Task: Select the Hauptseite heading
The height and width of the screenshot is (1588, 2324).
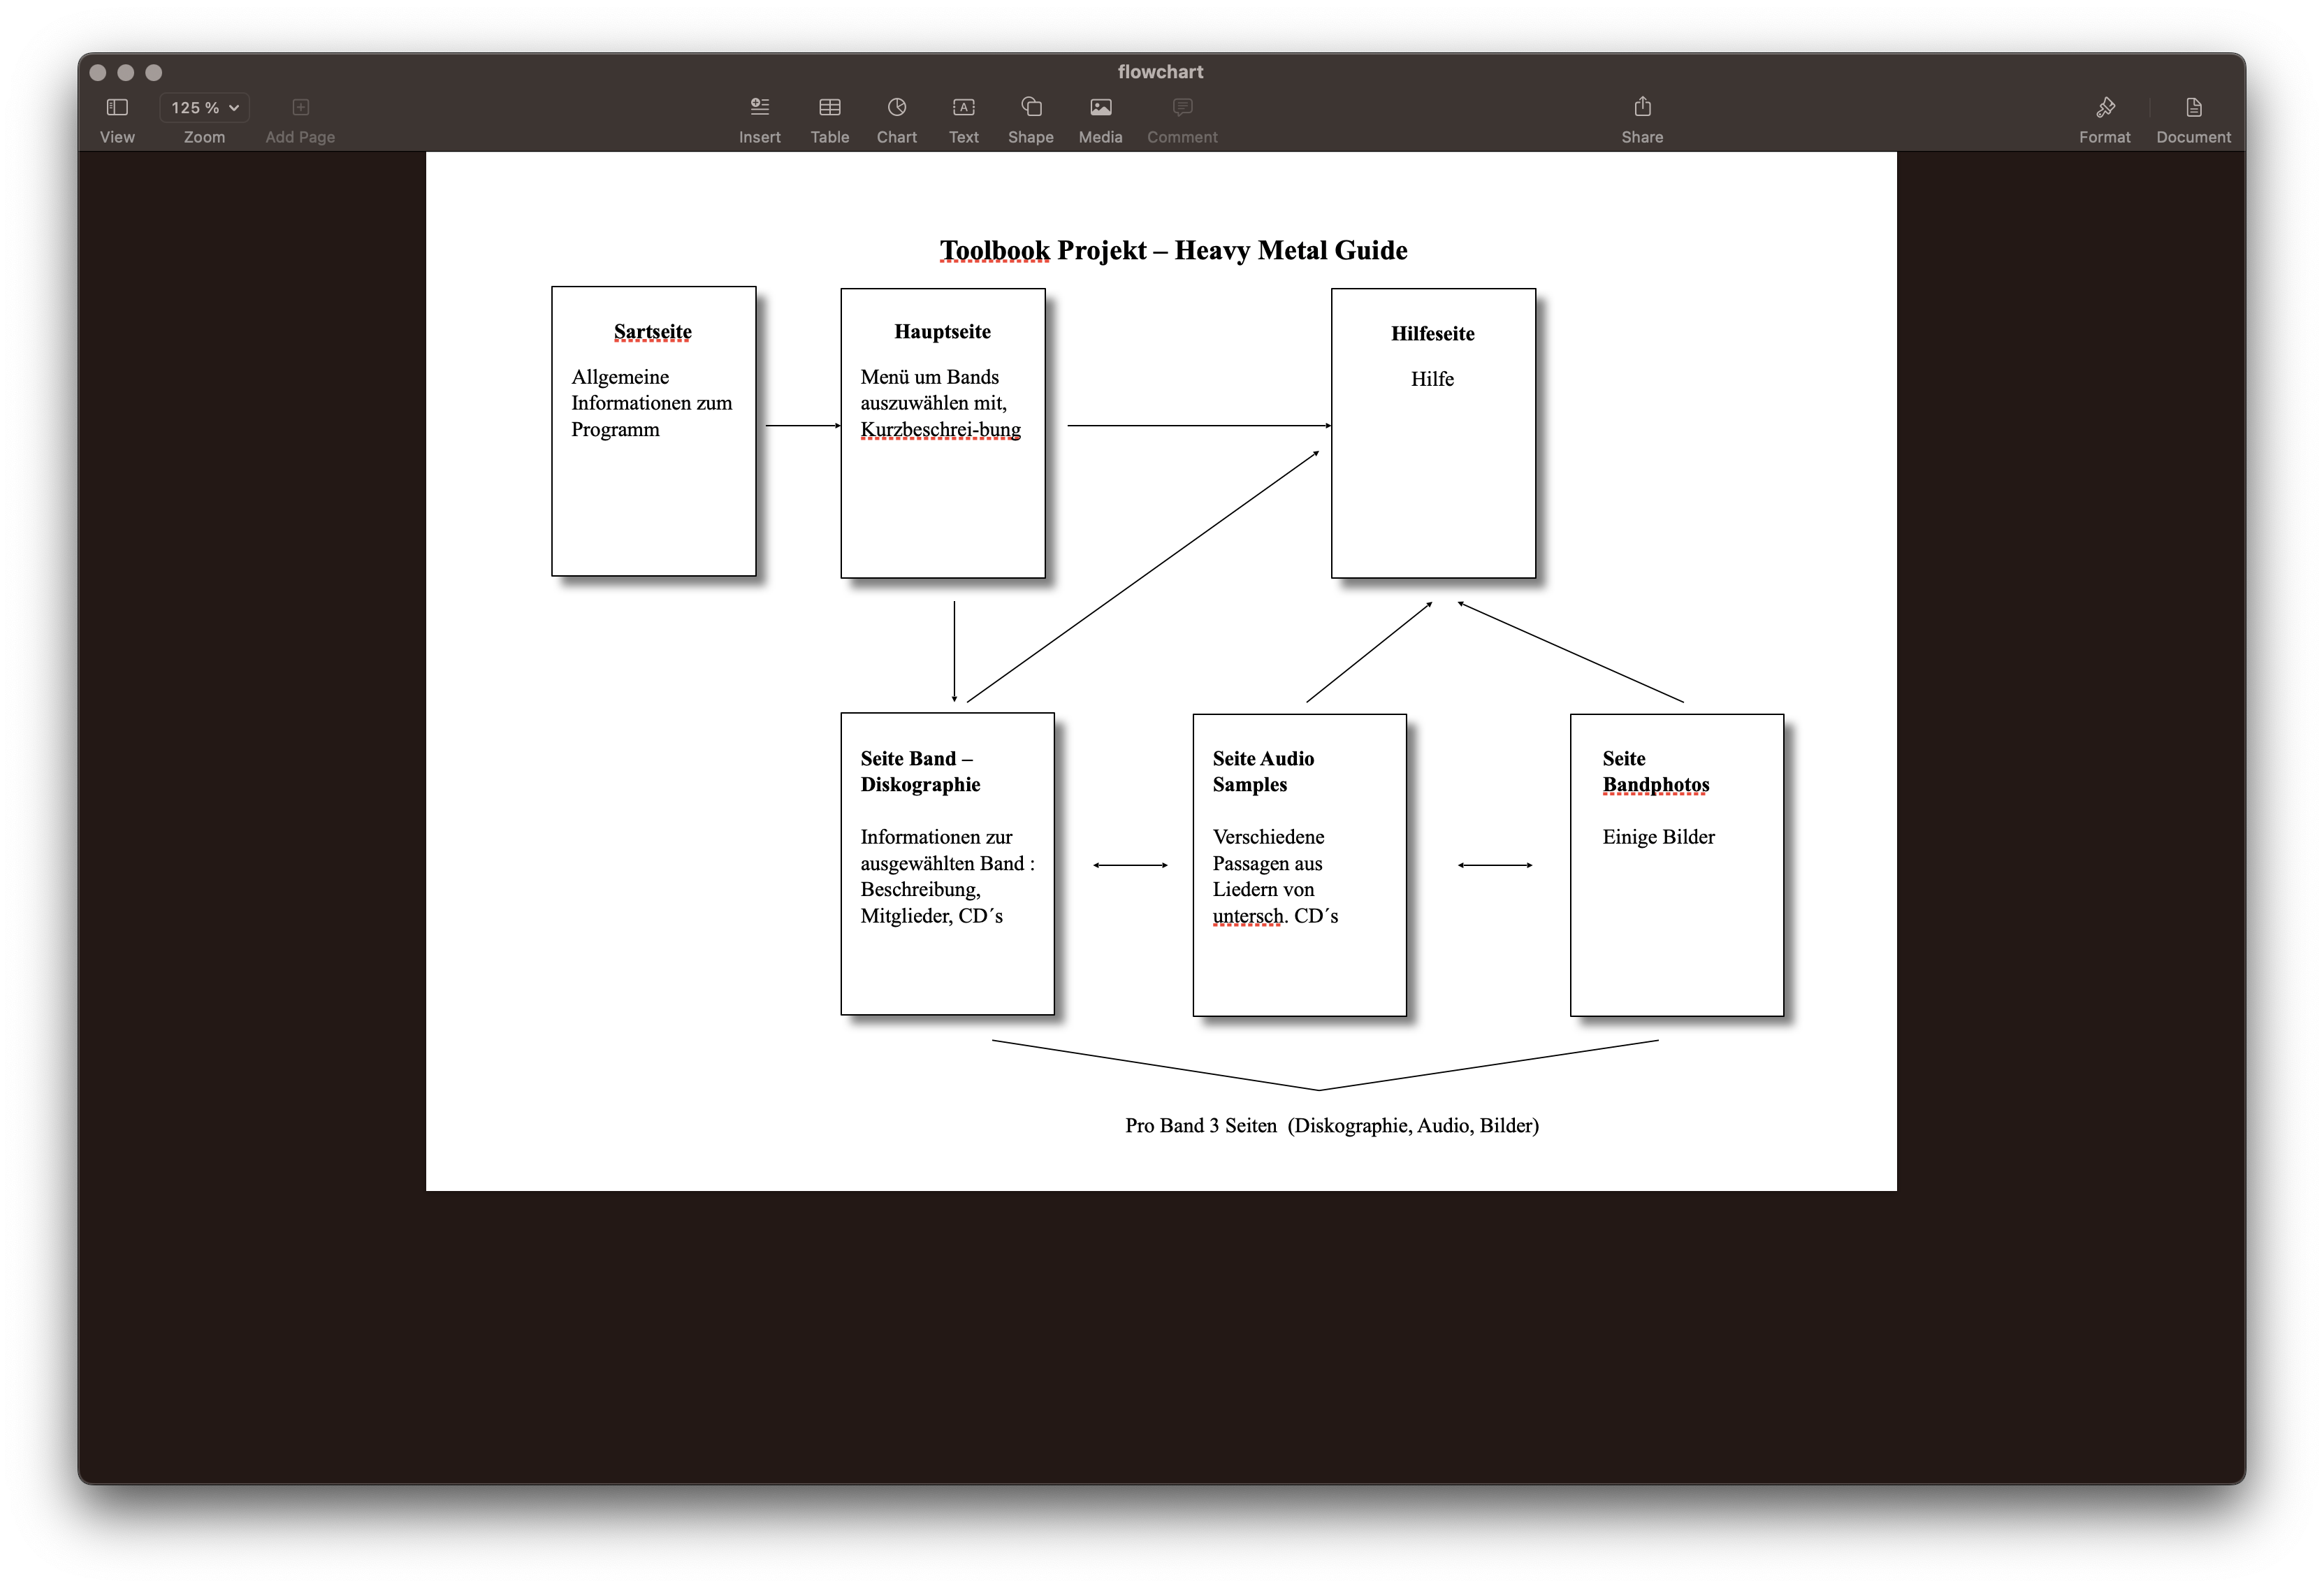Action: (x=942, y=331)
